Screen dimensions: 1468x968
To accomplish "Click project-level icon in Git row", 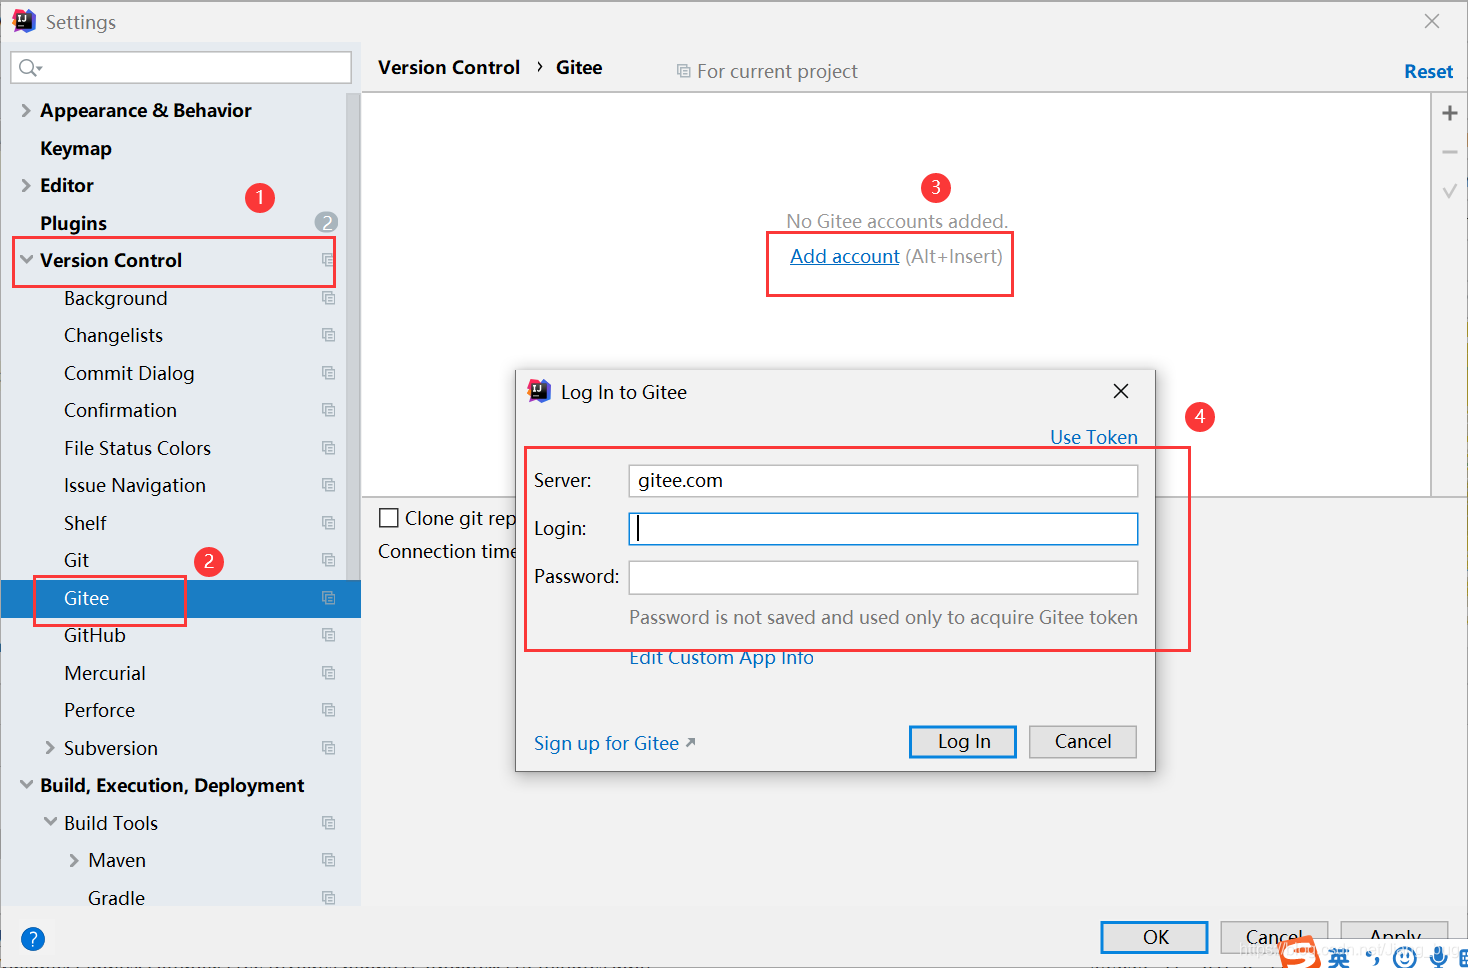I will coord(328,560).
